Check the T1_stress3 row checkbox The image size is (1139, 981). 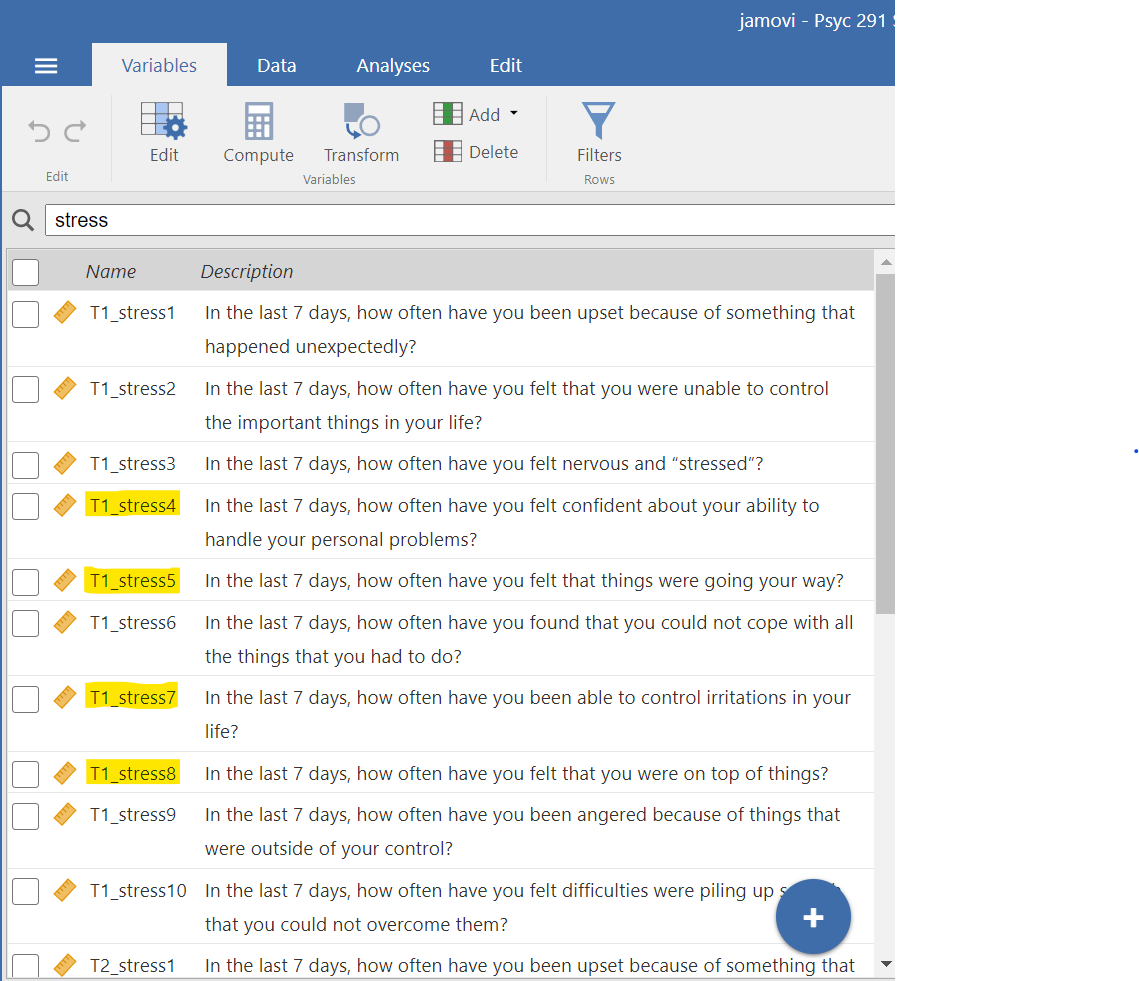click(25, 465)
